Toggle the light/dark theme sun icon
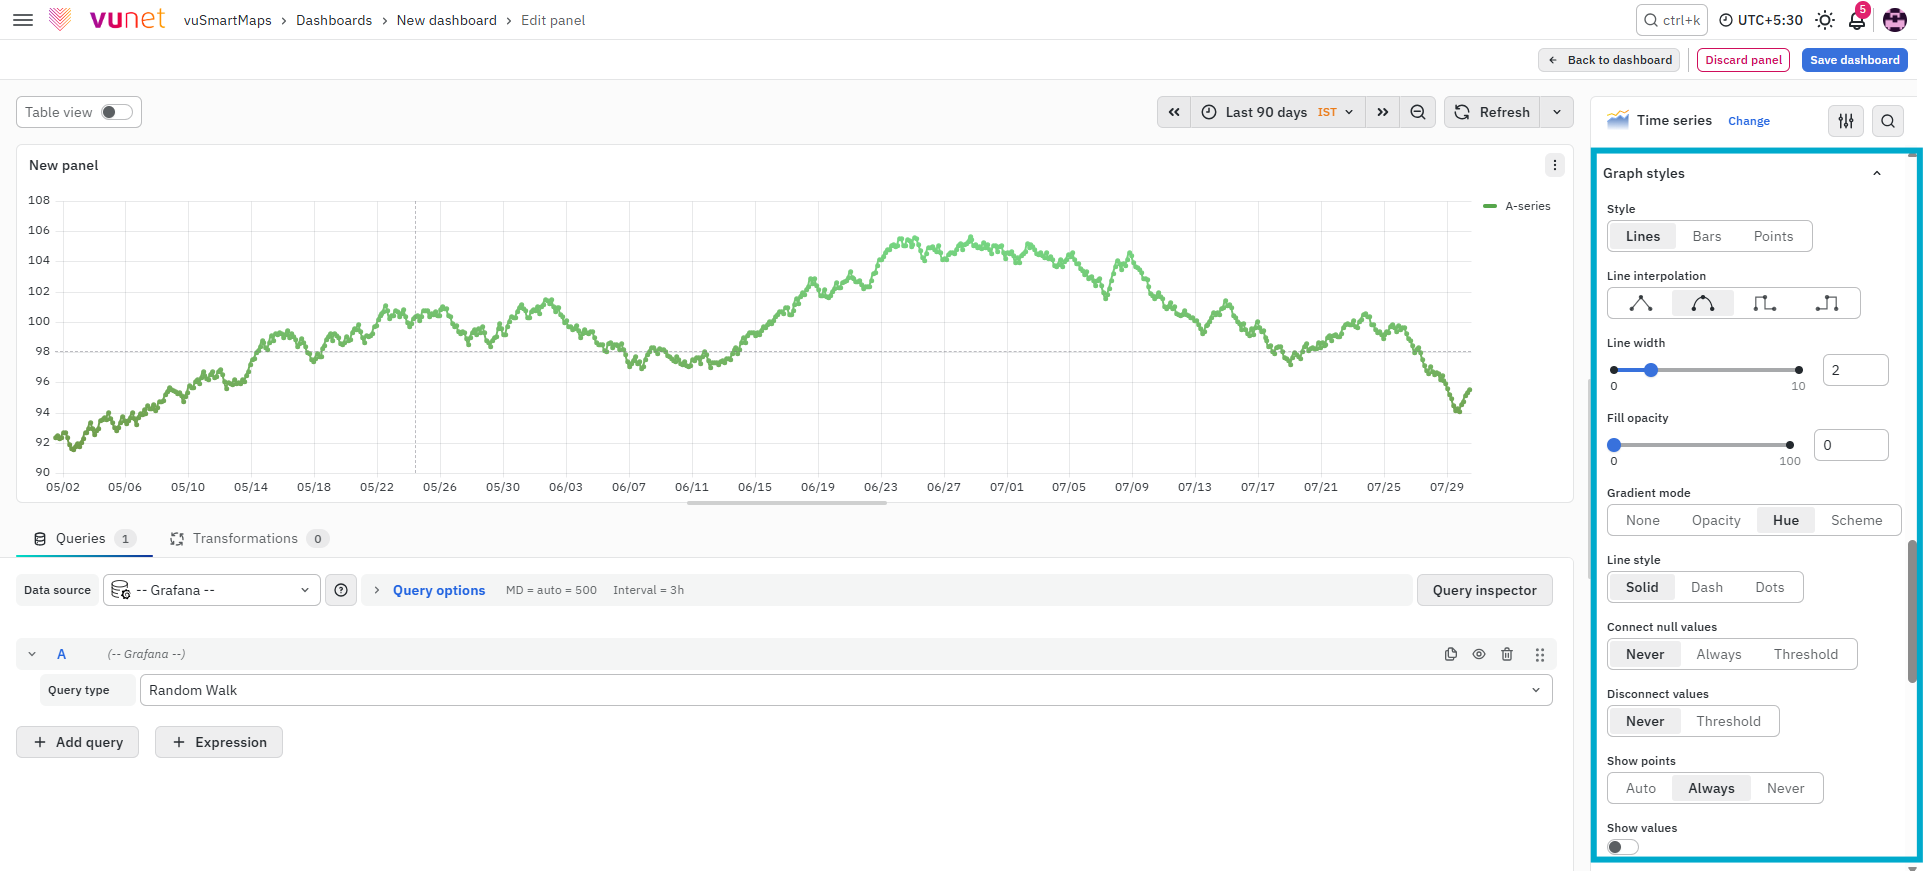 [x=1825, y=20]
